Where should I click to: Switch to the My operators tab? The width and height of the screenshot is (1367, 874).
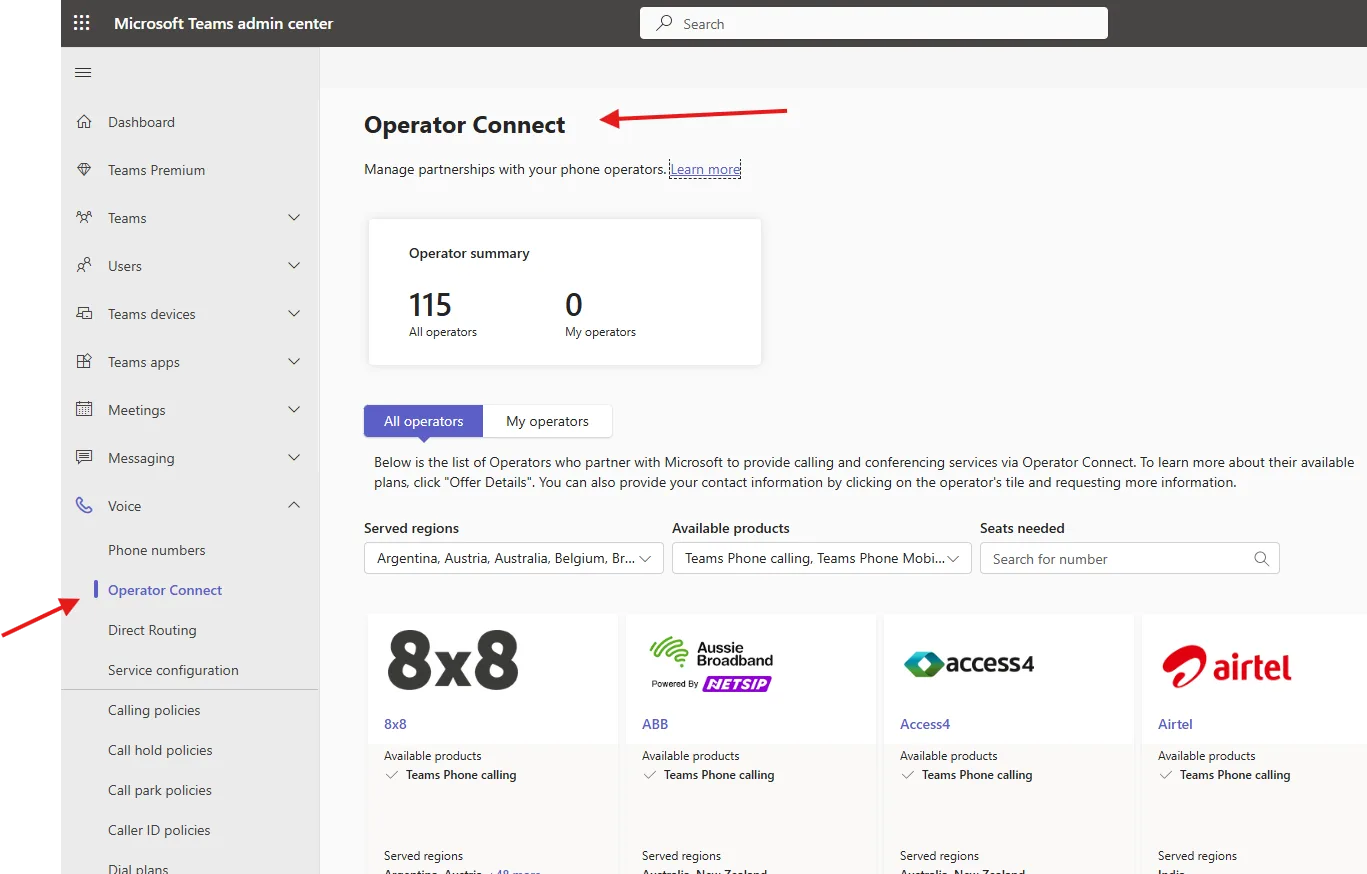547,420
